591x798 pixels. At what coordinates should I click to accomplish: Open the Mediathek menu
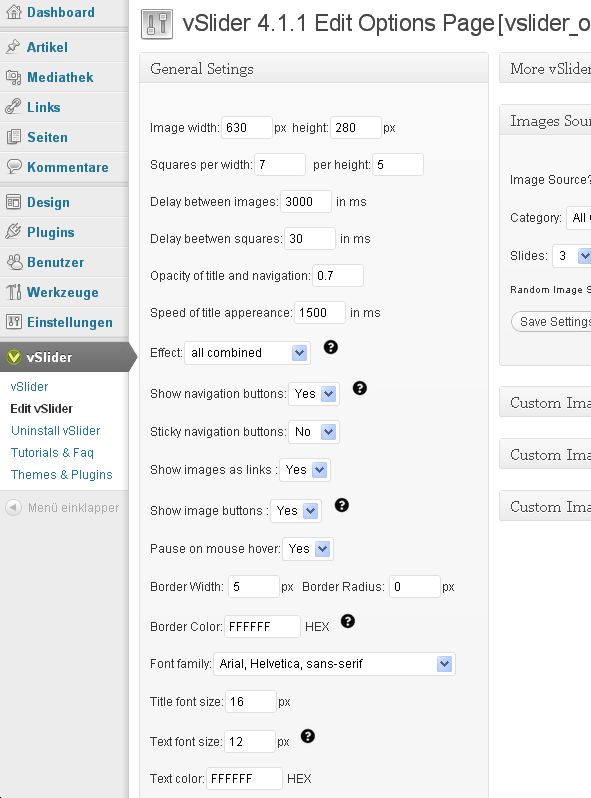tap(64, 77)
